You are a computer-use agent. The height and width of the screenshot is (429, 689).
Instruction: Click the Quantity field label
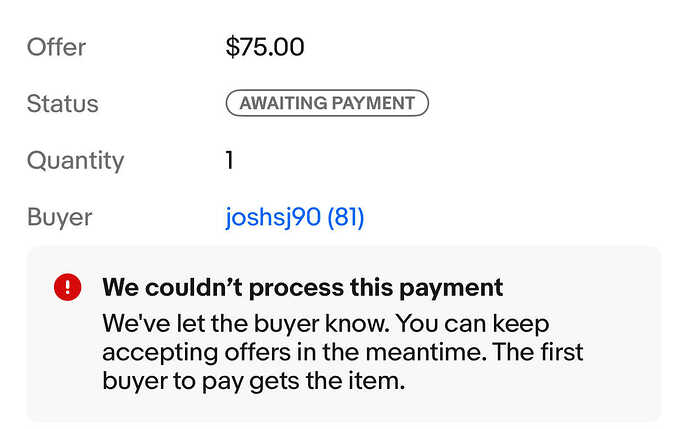pyautogui.click(x=75, y=160)
